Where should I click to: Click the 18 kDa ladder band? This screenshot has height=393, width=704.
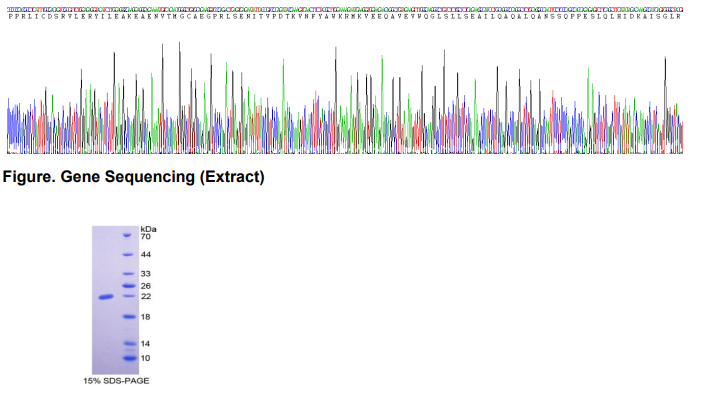point(129,317)
